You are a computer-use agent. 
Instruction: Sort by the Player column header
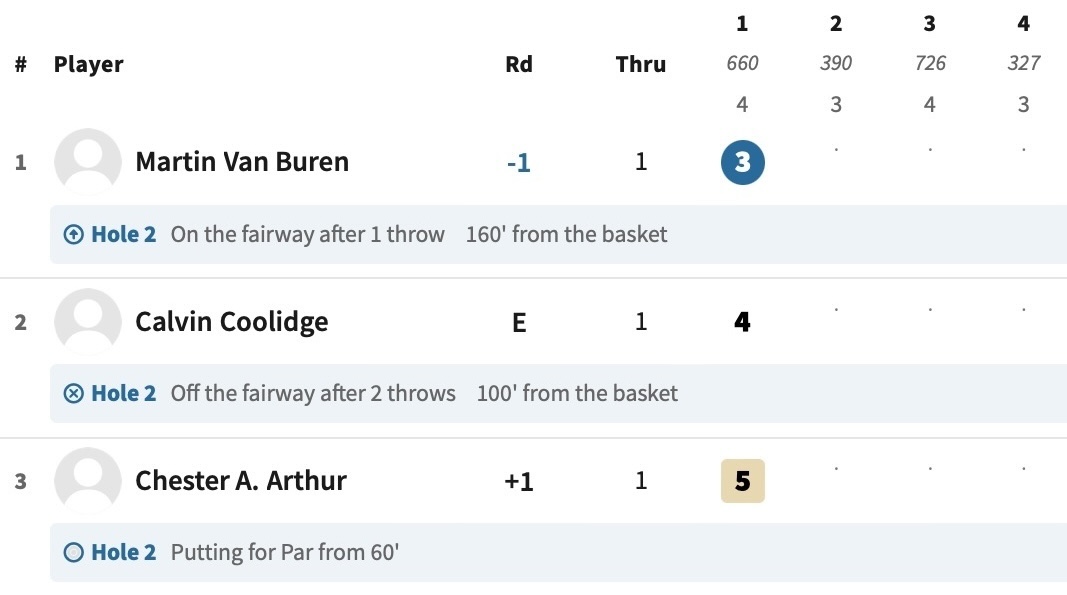coord(88,64)
